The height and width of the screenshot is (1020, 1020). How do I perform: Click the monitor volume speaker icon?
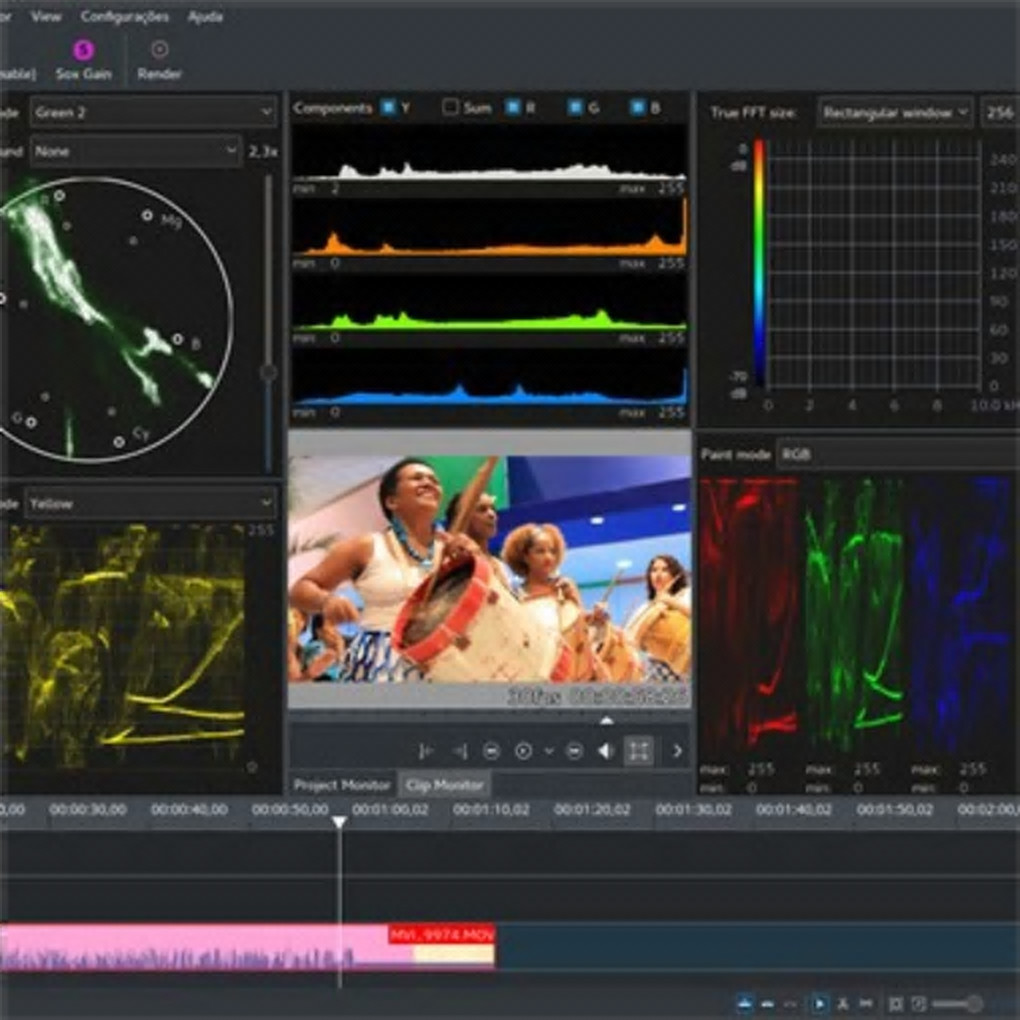[605, 751]
